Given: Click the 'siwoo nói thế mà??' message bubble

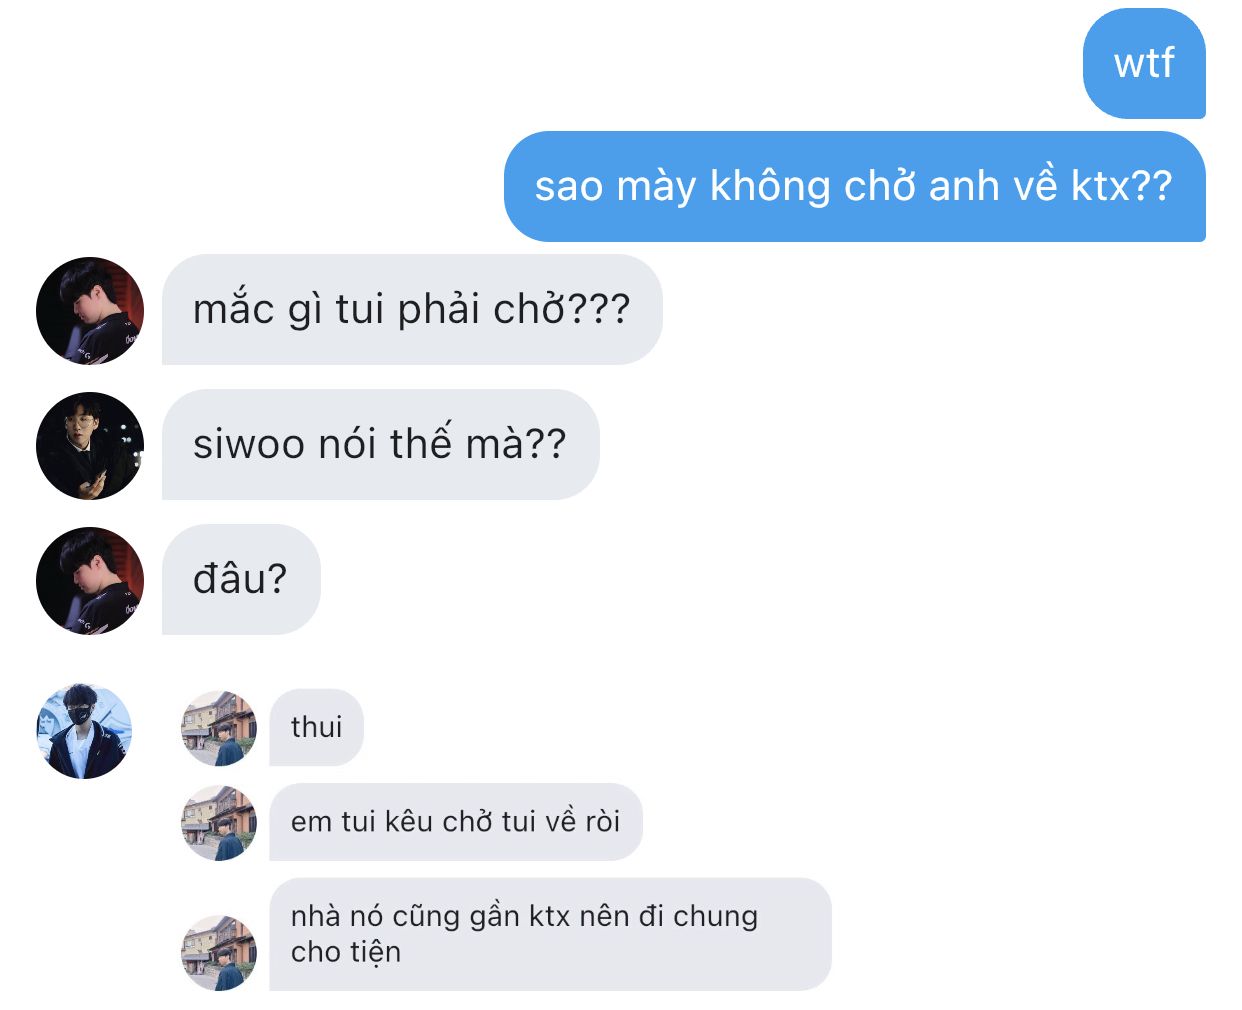Looking at the screenshot, I should (380, 444).
